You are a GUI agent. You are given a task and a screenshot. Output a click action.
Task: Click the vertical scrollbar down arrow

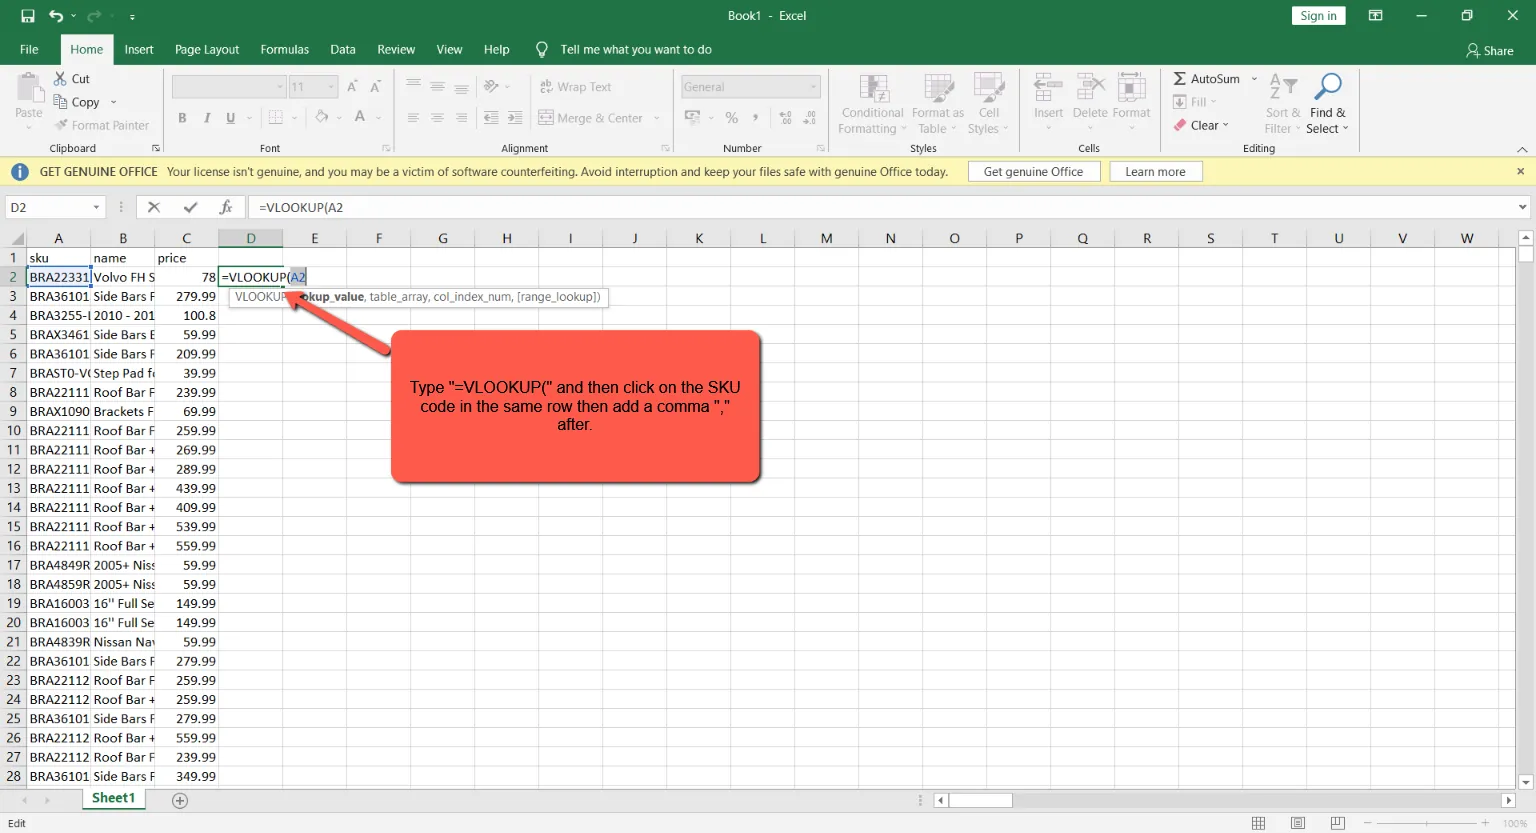[1525, 783]
